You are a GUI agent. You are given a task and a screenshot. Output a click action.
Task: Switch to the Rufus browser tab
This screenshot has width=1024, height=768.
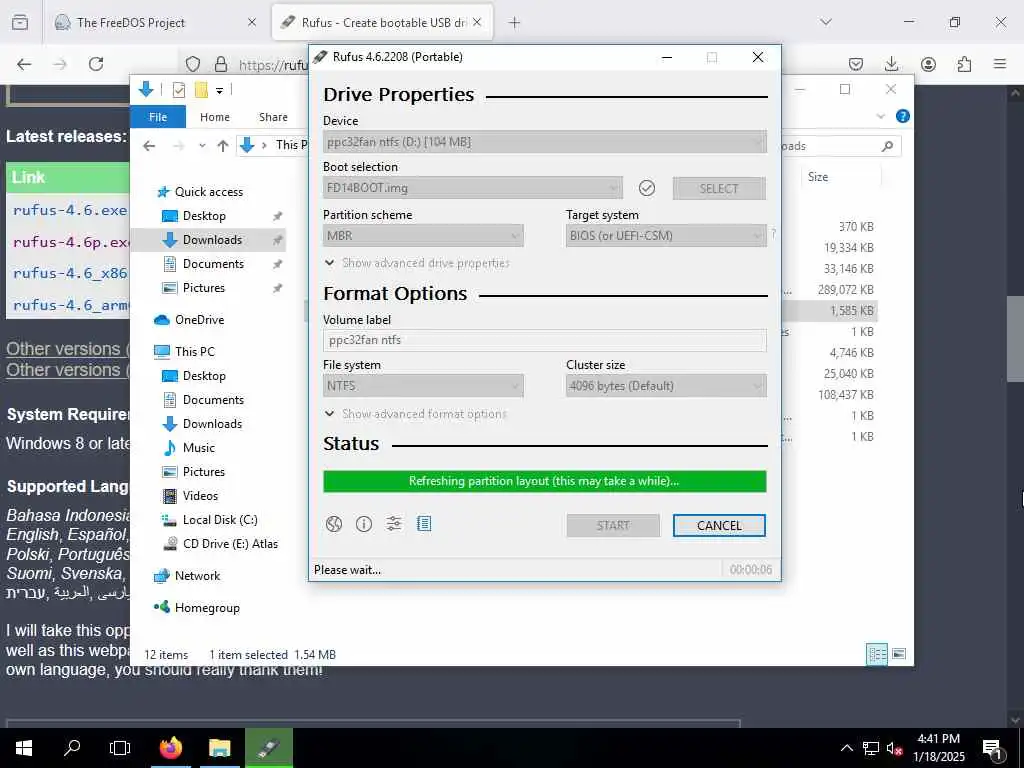382,22
